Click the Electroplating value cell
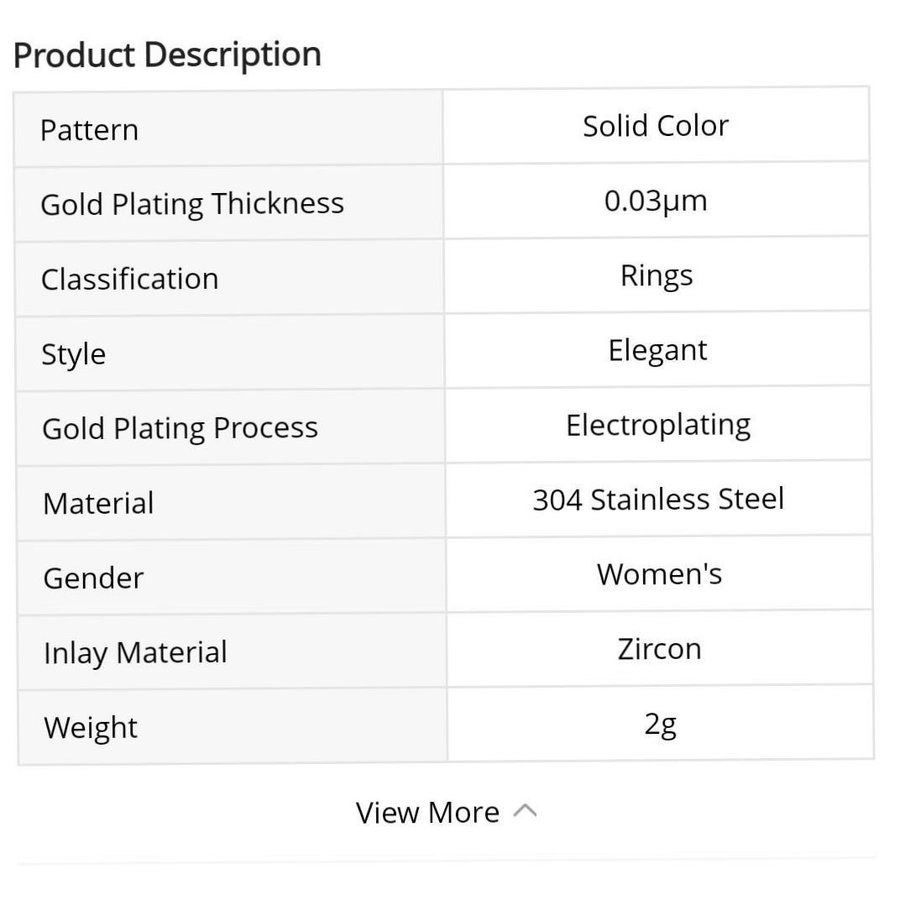 (658, 425)
